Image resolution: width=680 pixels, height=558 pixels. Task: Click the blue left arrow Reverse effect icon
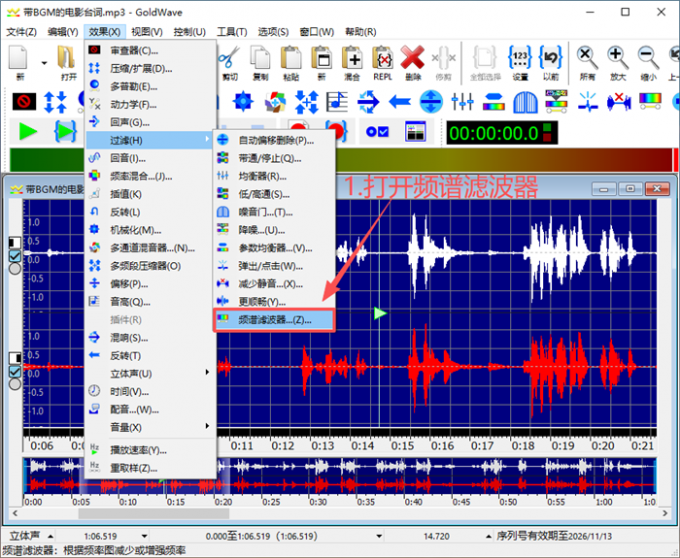click(400, 102)
